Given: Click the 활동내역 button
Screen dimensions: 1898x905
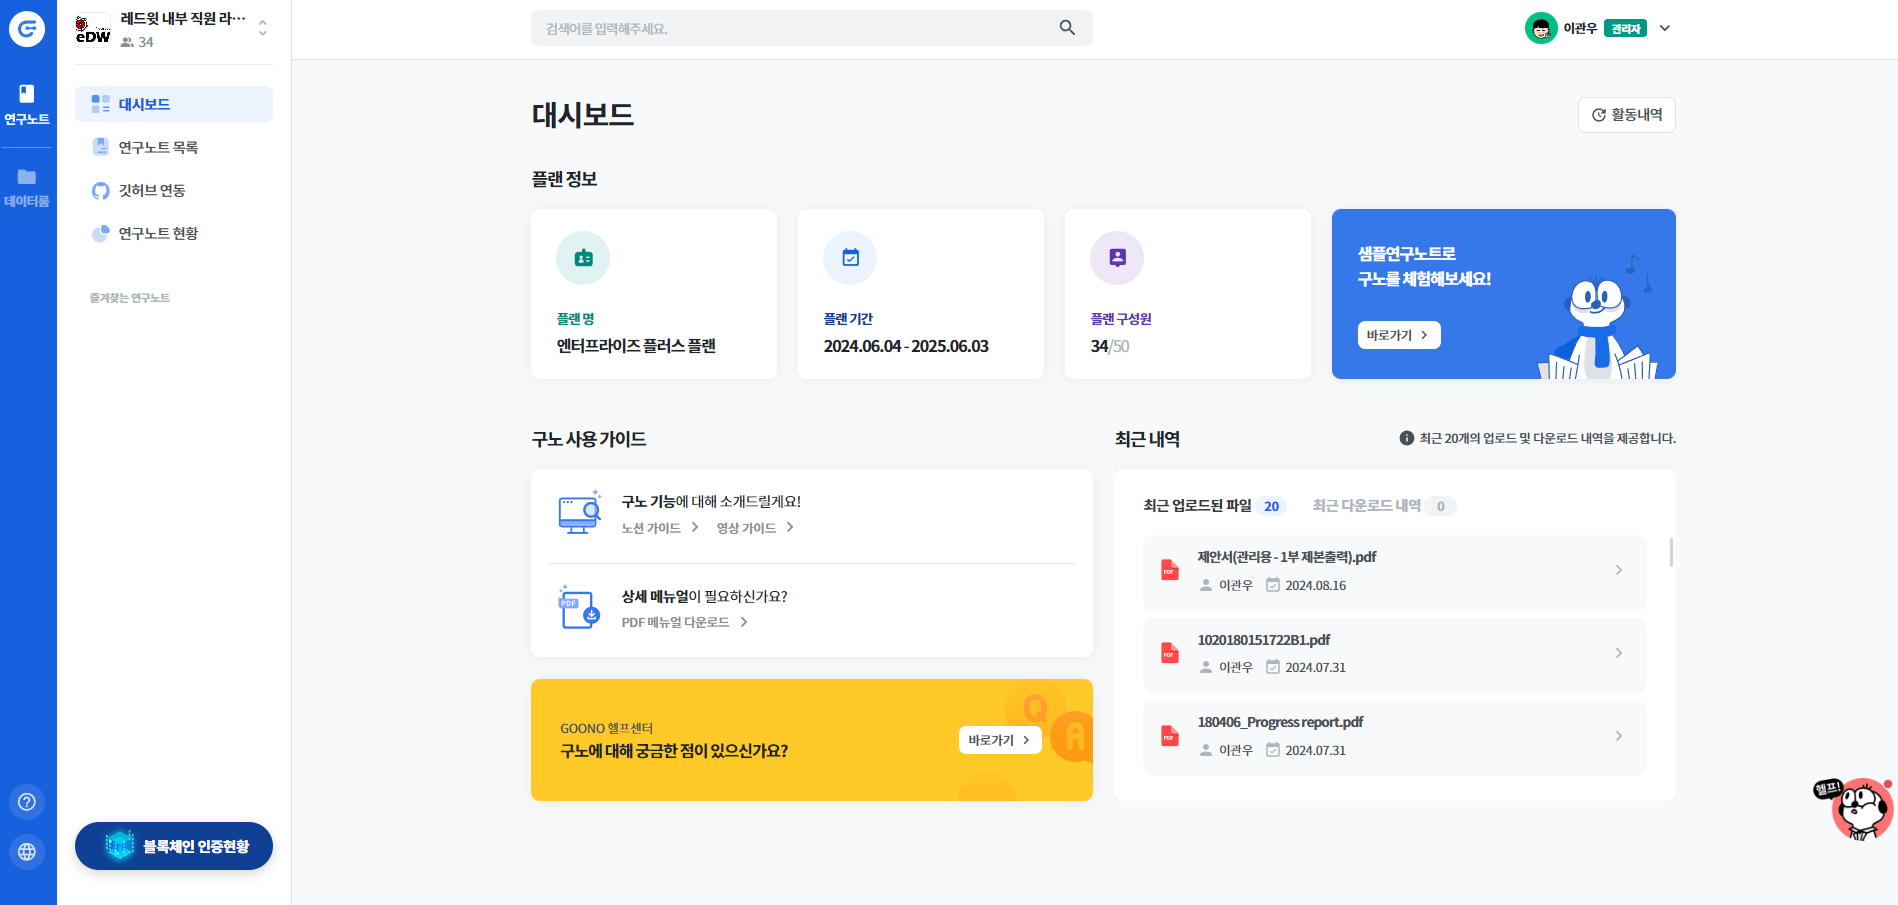Looking at the screenshot, I should pyautogui.click(x=1626, y=114).
